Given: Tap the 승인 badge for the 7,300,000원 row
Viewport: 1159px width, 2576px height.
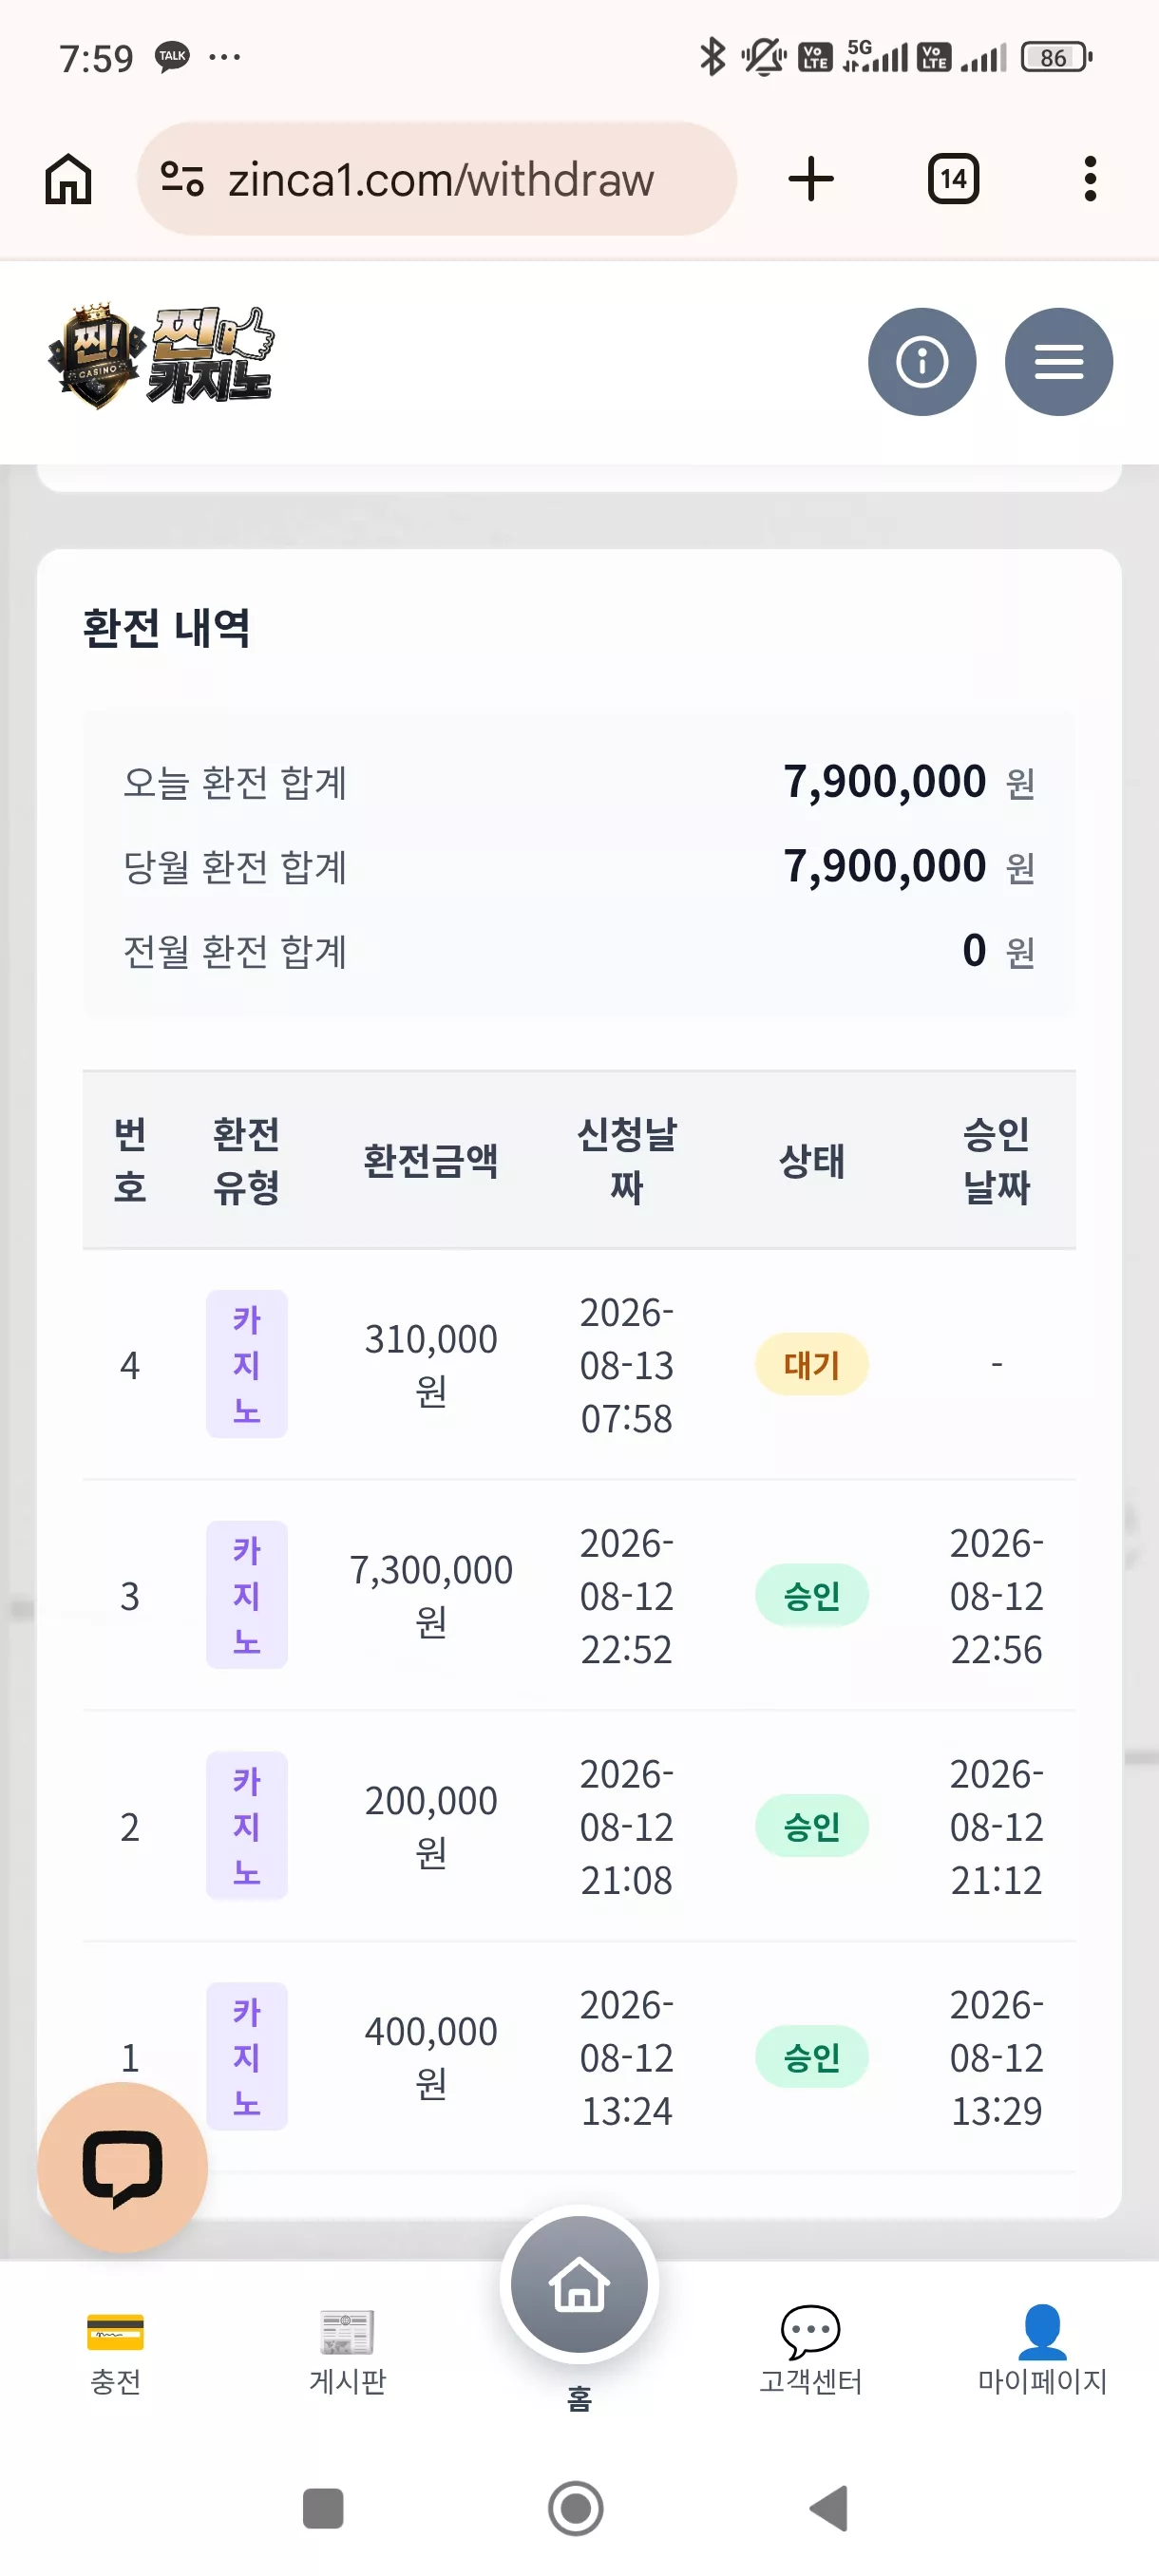Looking at the screenshot, I should (811, 1595).
